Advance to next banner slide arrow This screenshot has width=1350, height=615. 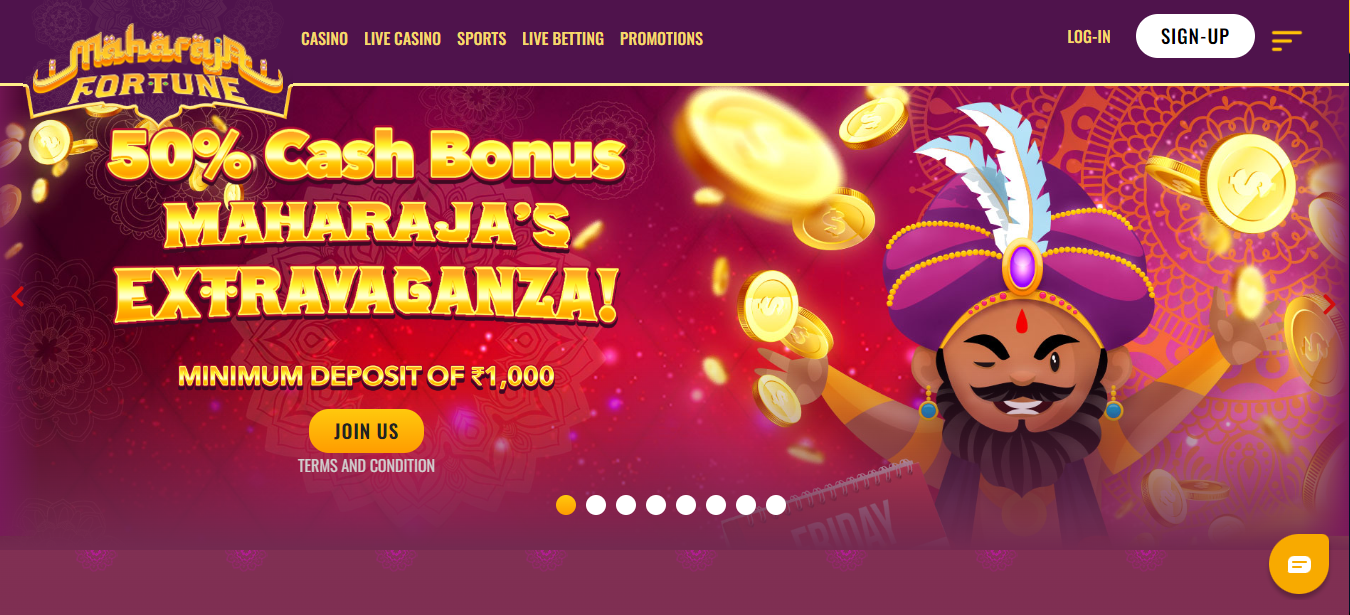coord(1328,304)
